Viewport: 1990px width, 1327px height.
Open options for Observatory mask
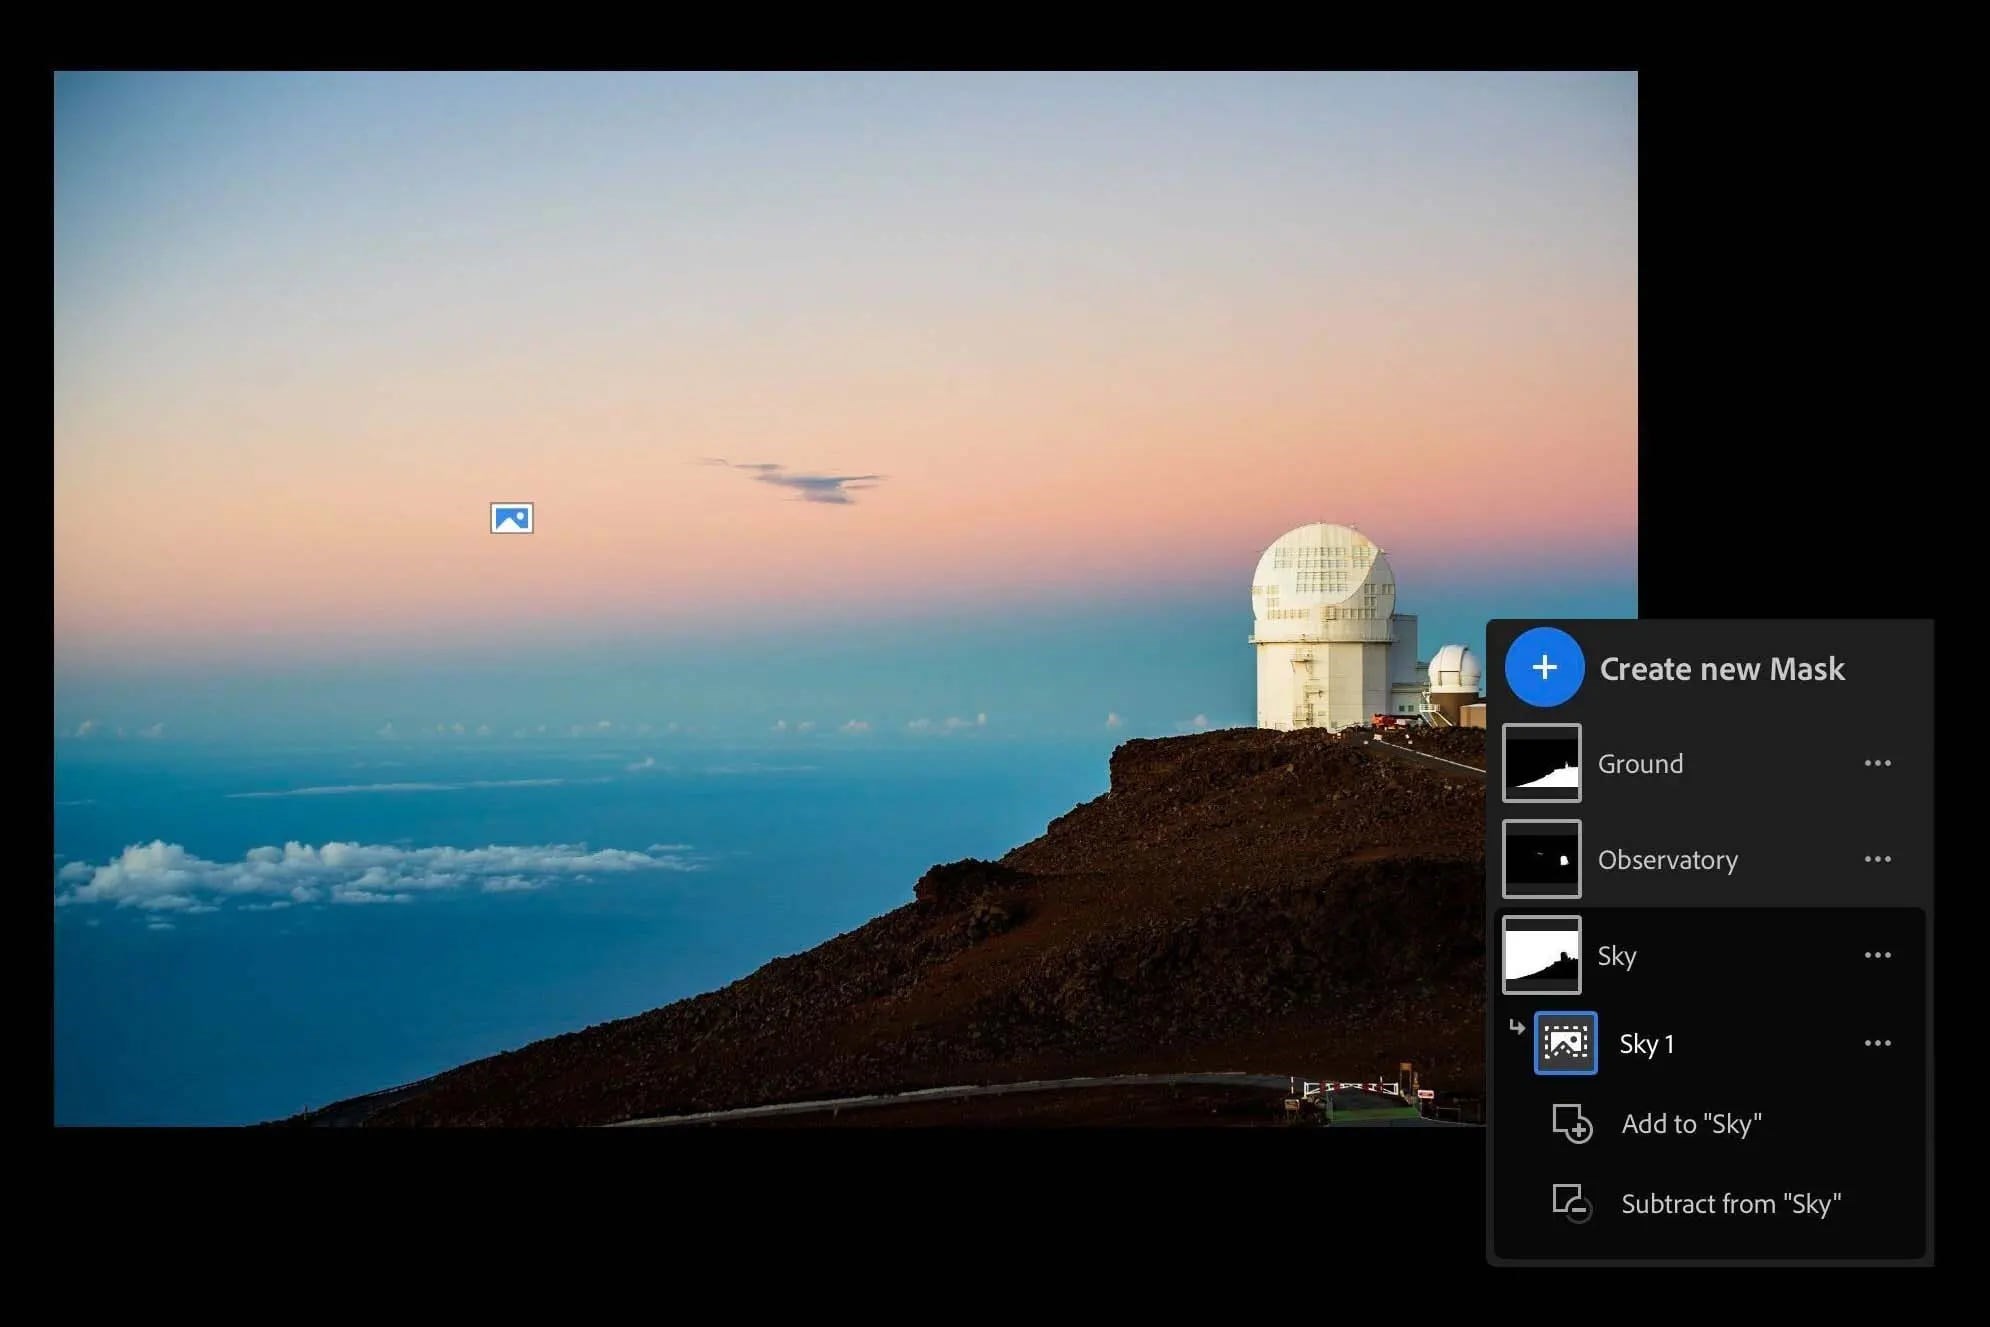coord(1877,859)
